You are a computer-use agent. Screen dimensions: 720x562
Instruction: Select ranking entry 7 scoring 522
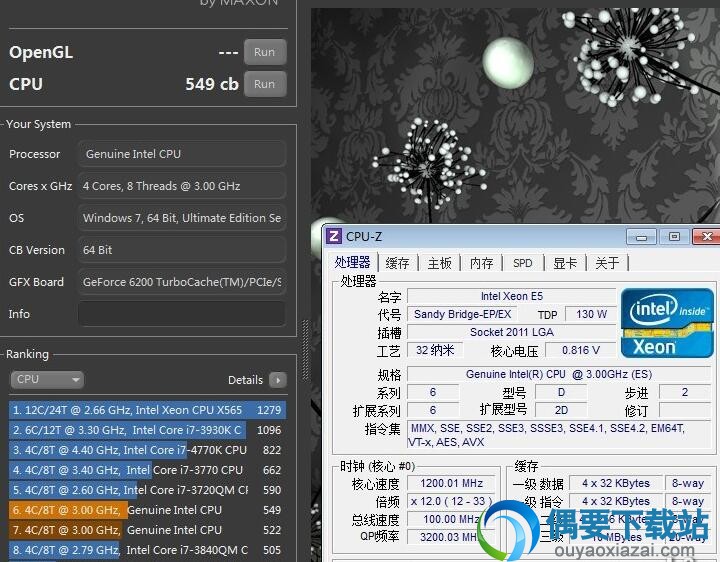pos(147,530)
